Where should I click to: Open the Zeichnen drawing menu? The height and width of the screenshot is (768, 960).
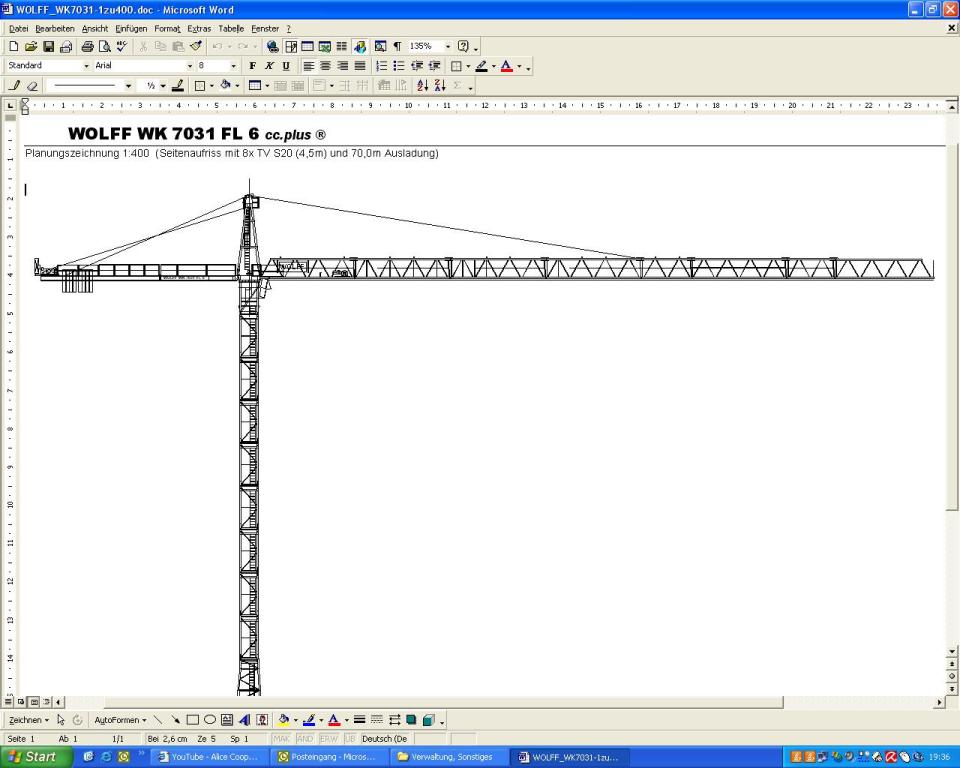tap(28, 720)
